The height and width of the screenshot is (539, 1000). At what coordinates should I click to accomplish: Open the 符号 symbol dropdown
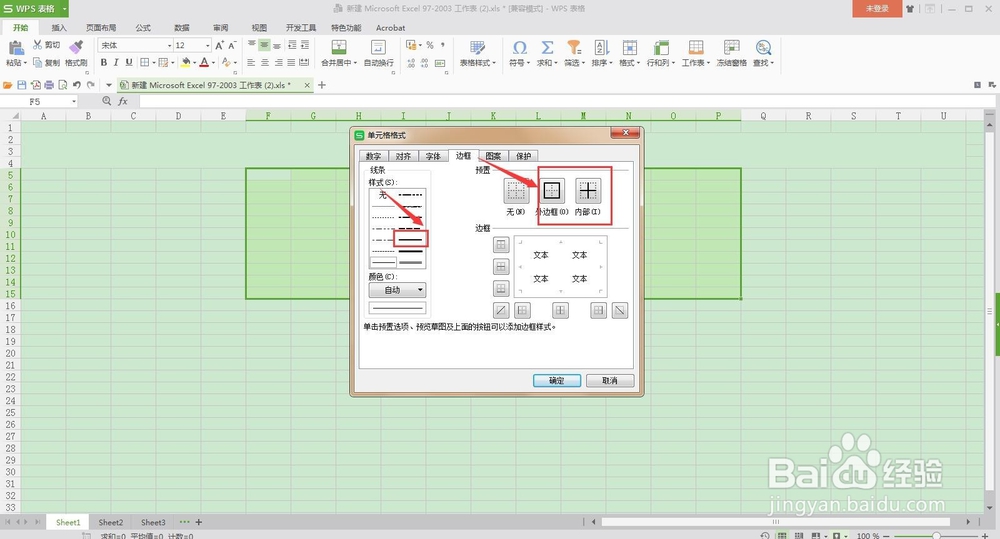[519, 63]
